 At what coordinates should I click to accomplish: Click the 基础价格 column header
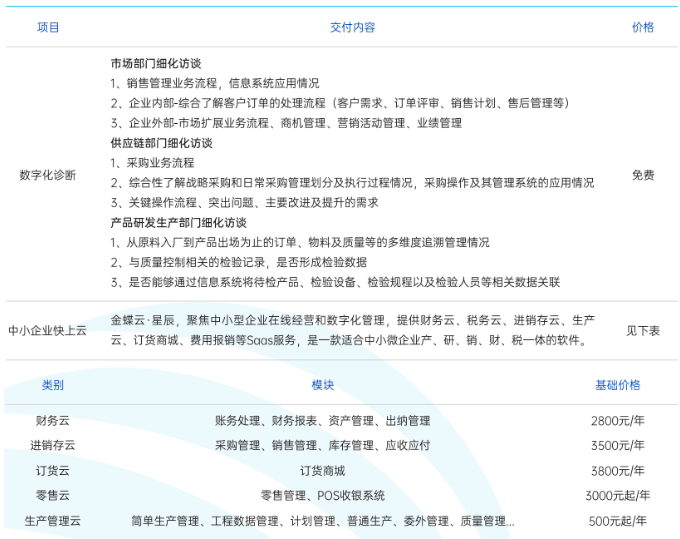tap(618, 385)
